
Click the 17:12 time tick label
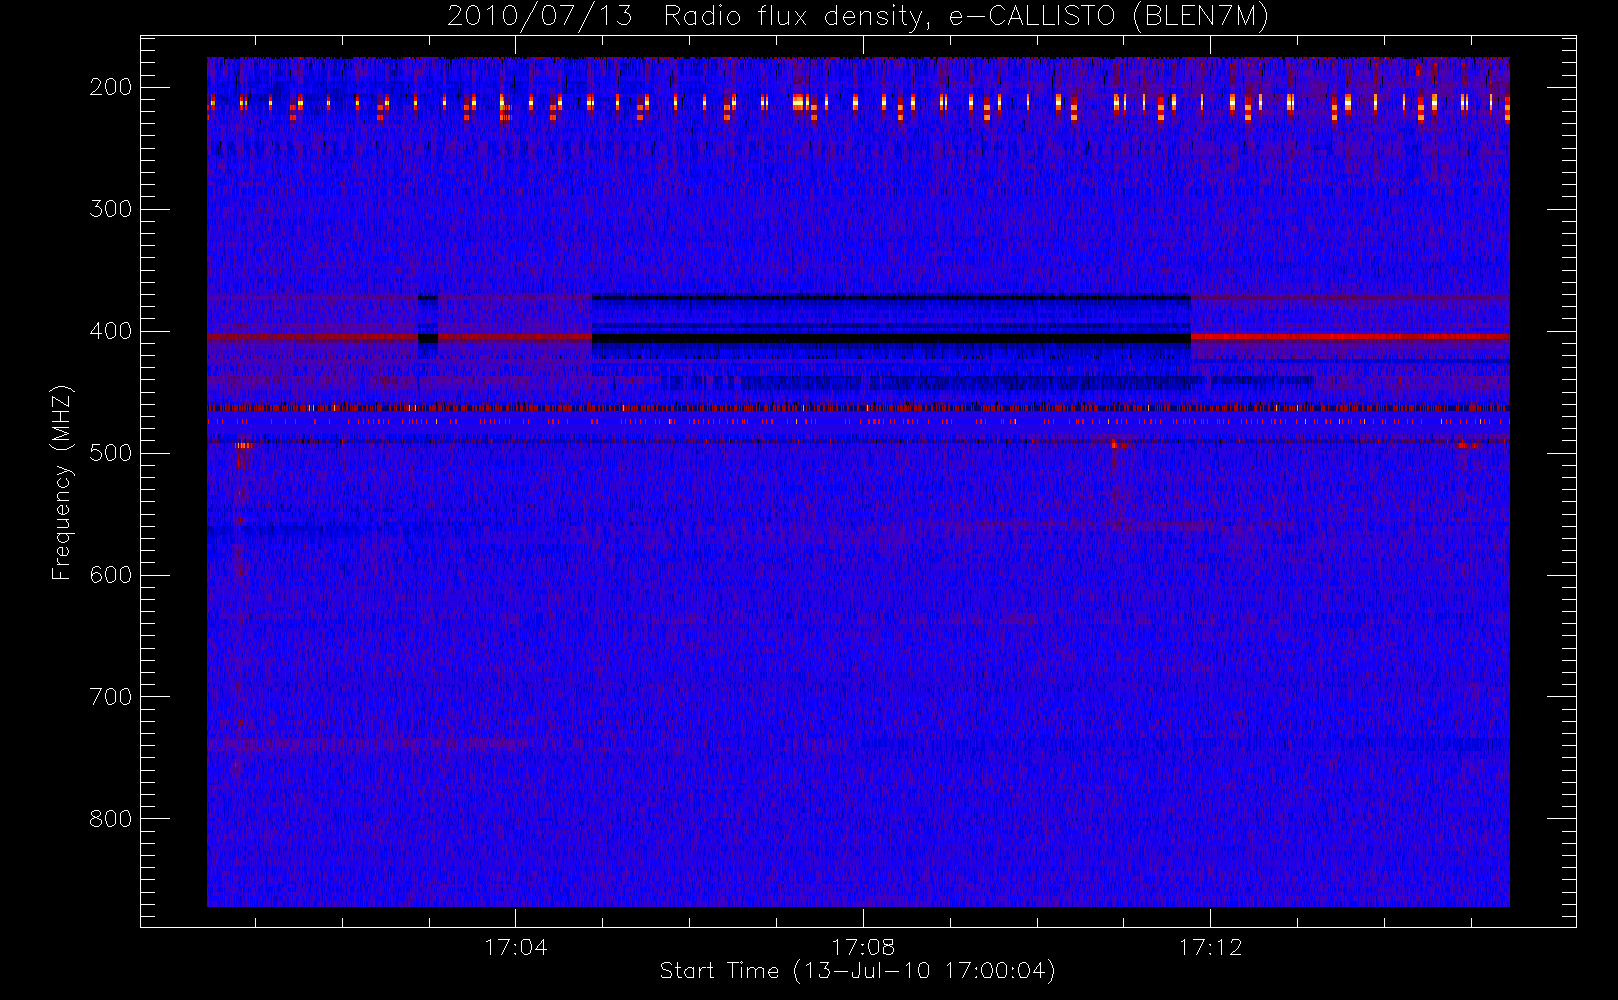pyautogui.click(x=1210, y=947)
